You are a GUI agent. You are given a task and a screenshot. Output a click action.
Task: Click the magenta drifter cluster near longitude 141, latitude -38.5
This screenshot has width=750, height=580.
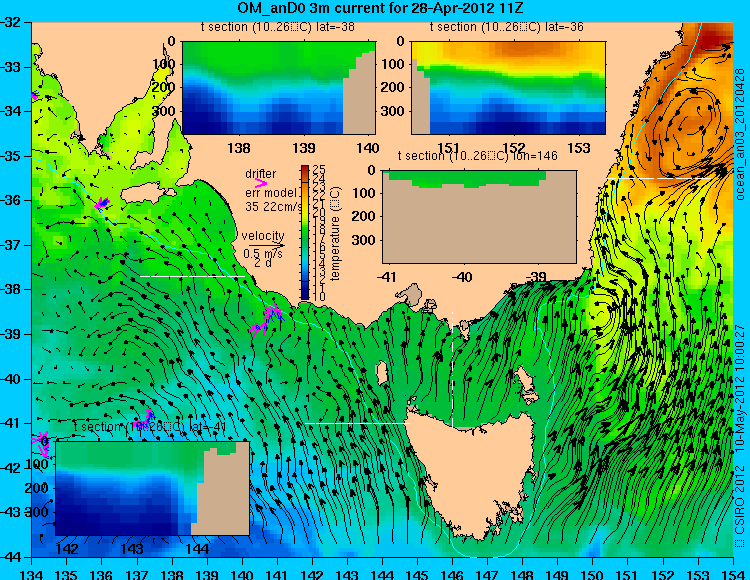pyautogui.click(x=267, y=319)
